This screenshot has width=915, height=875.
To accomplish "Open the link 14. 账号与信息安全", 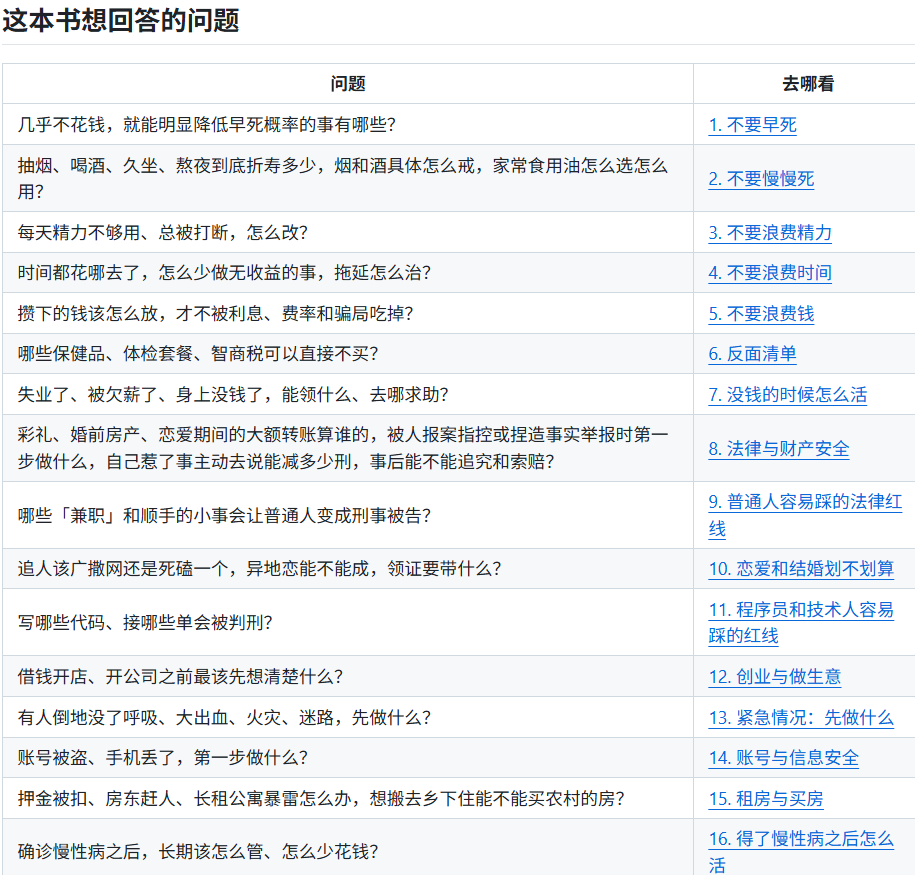I will pyautogui.click(x=784, y=758).
